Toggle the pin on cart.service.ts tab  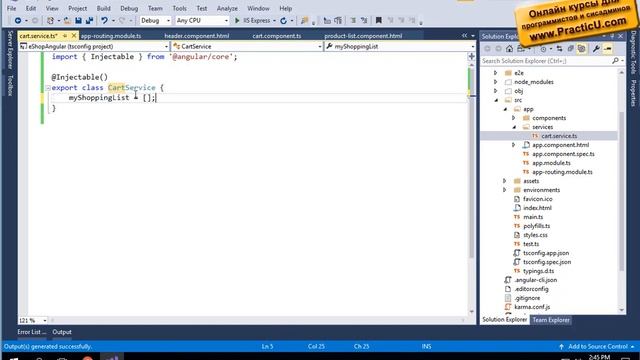click(65, 36)
